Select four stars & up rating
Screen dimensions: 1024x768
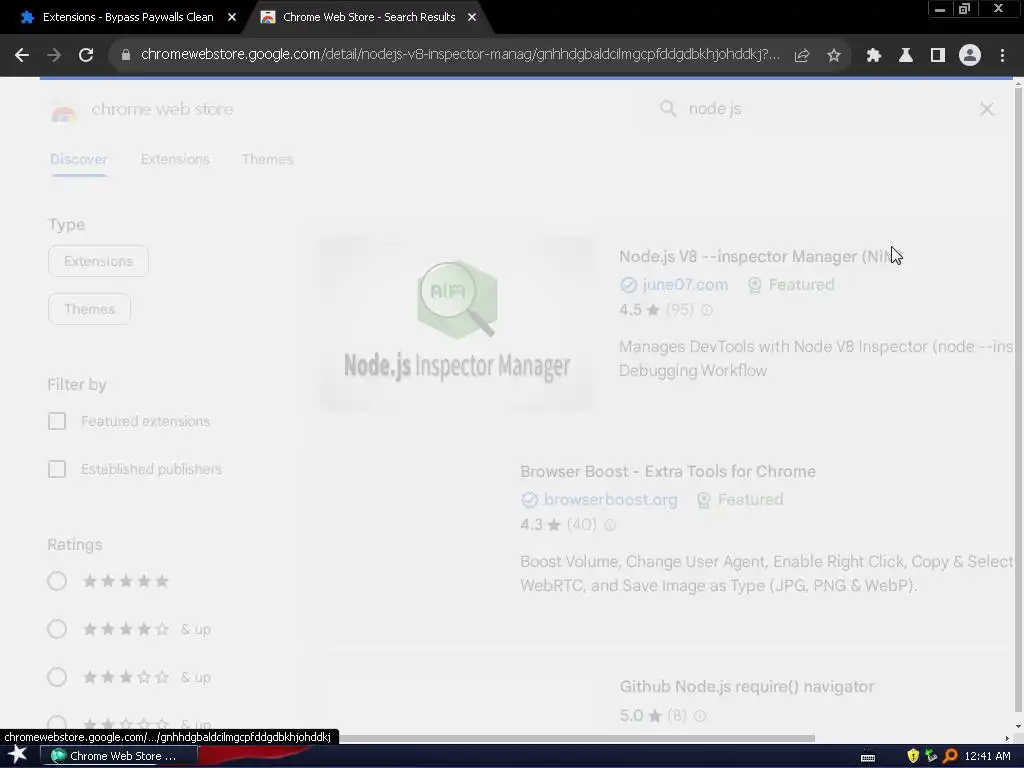click(57, 630)
